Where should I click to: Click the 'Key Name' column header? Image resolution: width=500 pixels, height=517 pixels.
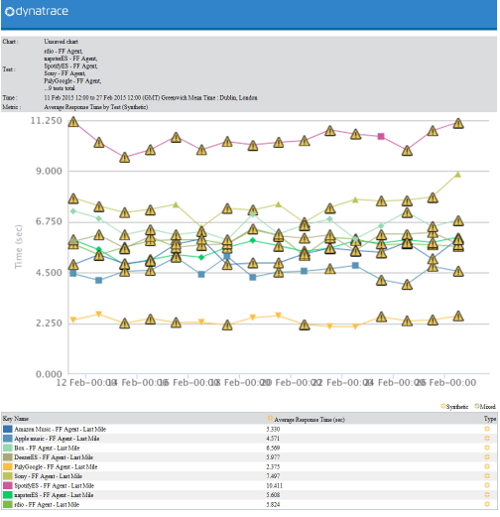pyautogui.click(x=16, y=418)
